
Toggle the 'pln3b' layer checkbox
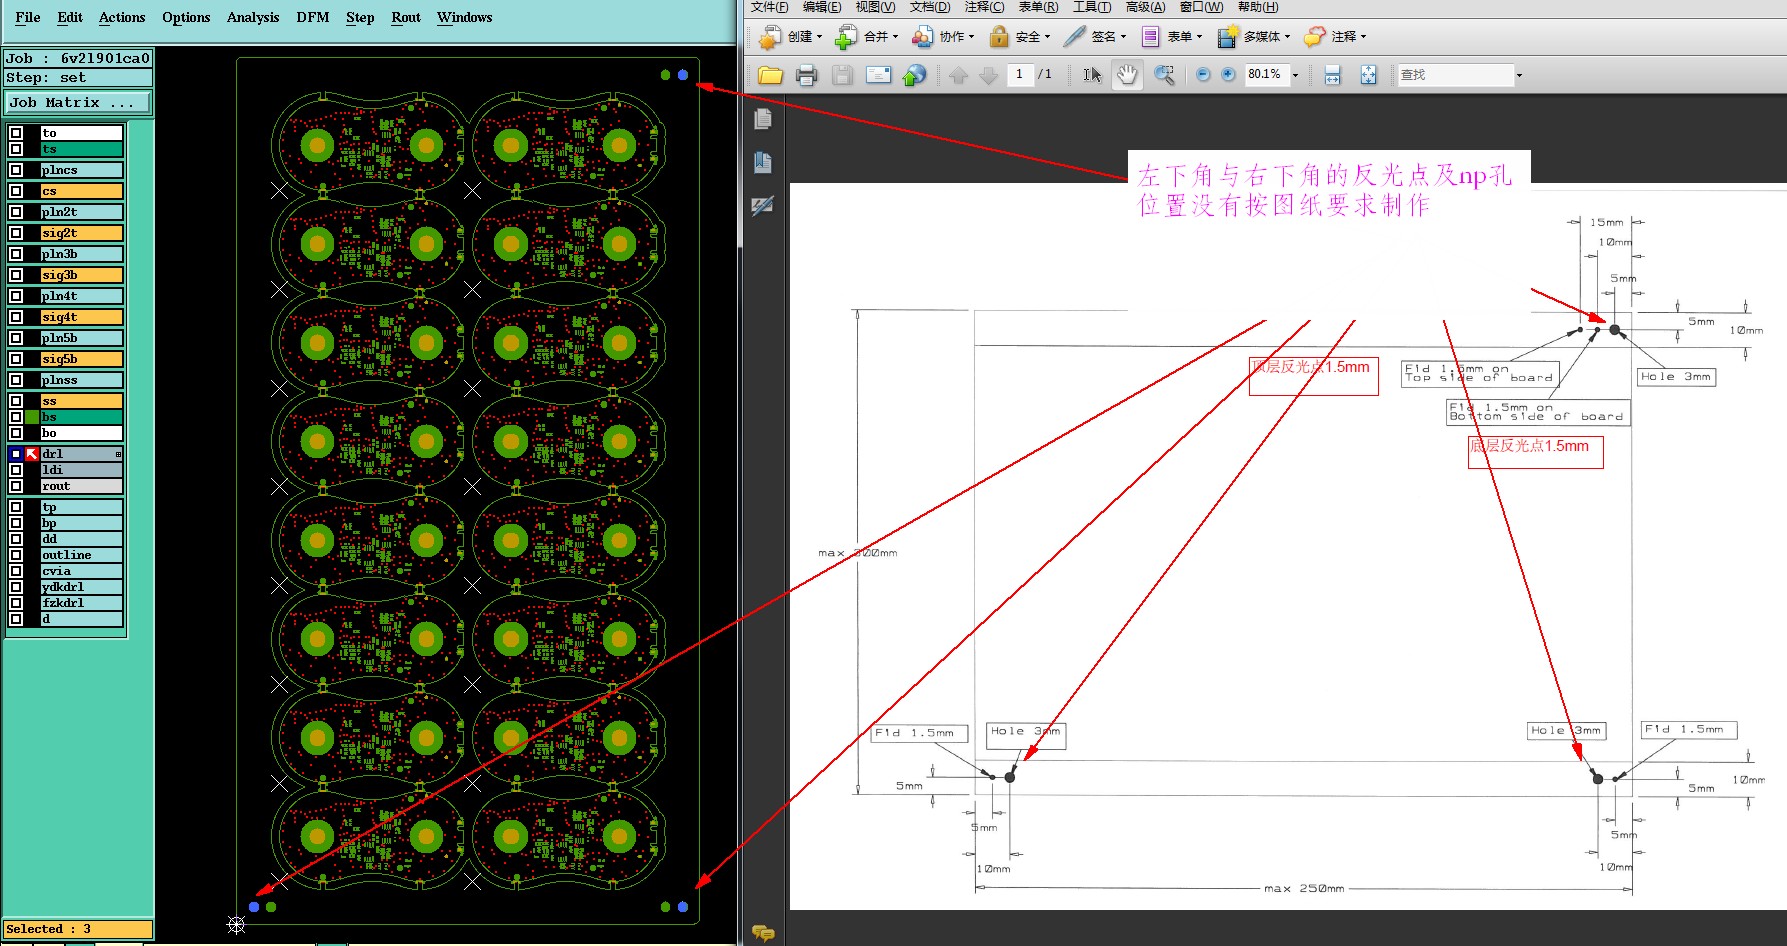16,254
